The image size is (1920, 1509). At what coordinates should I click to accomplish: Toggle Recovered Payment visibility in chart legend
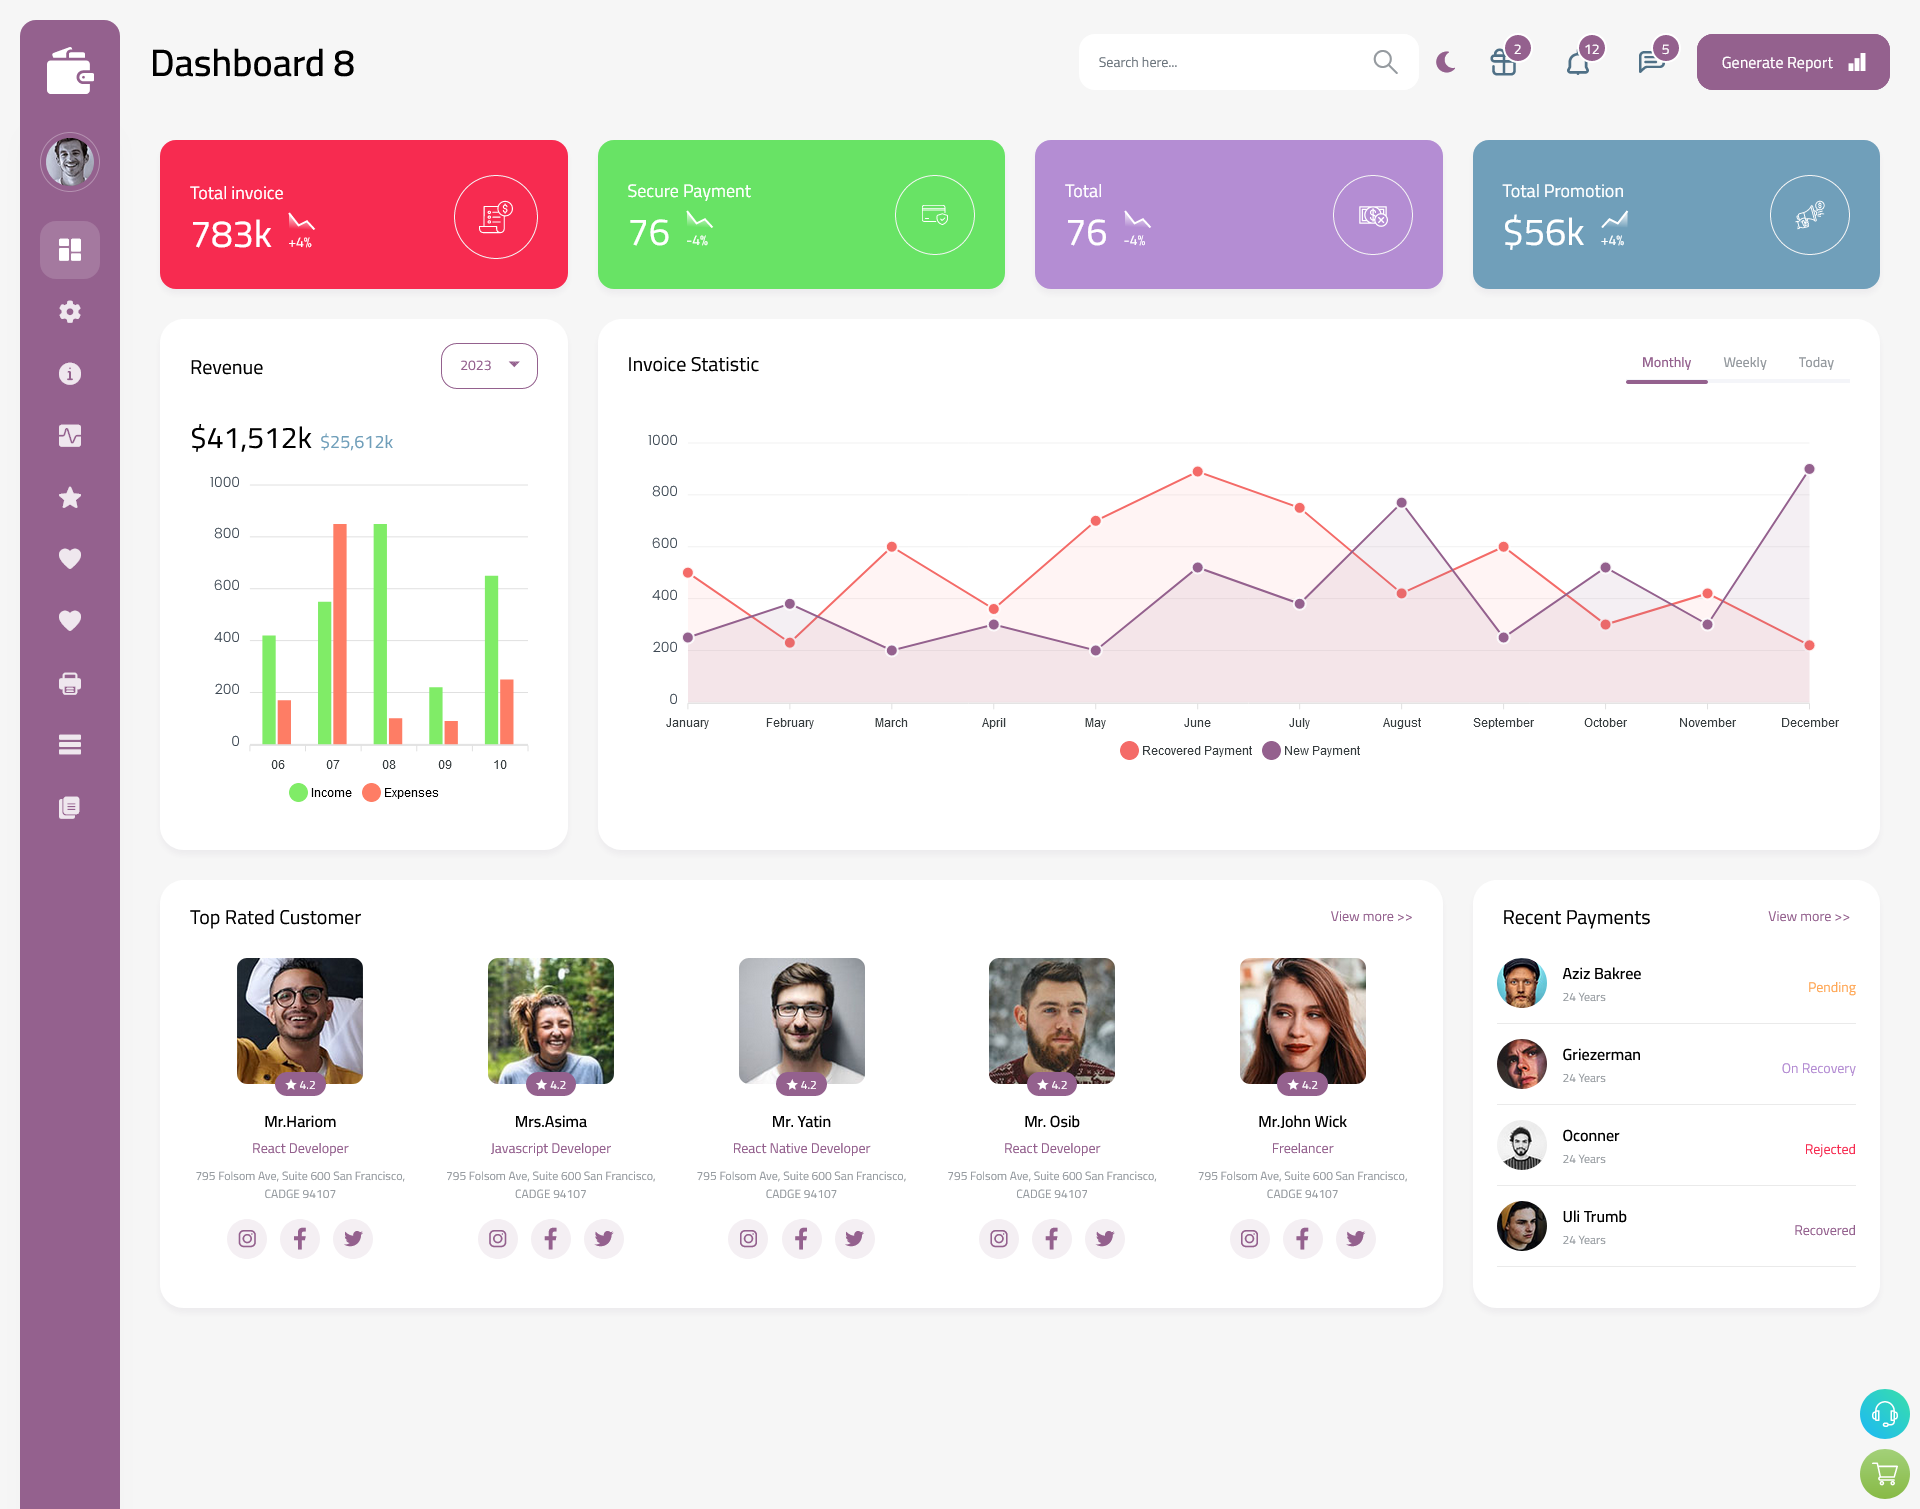click(x=1186, y=751)
